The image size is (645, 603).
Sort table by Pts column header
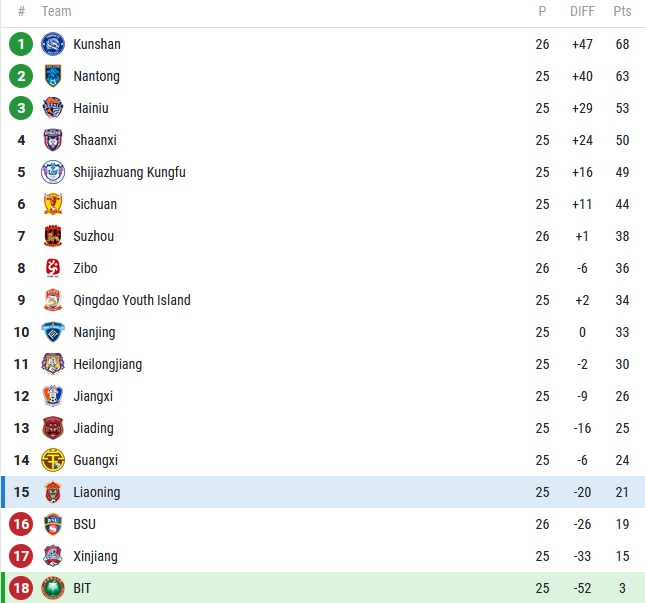(x=622, y=12)
